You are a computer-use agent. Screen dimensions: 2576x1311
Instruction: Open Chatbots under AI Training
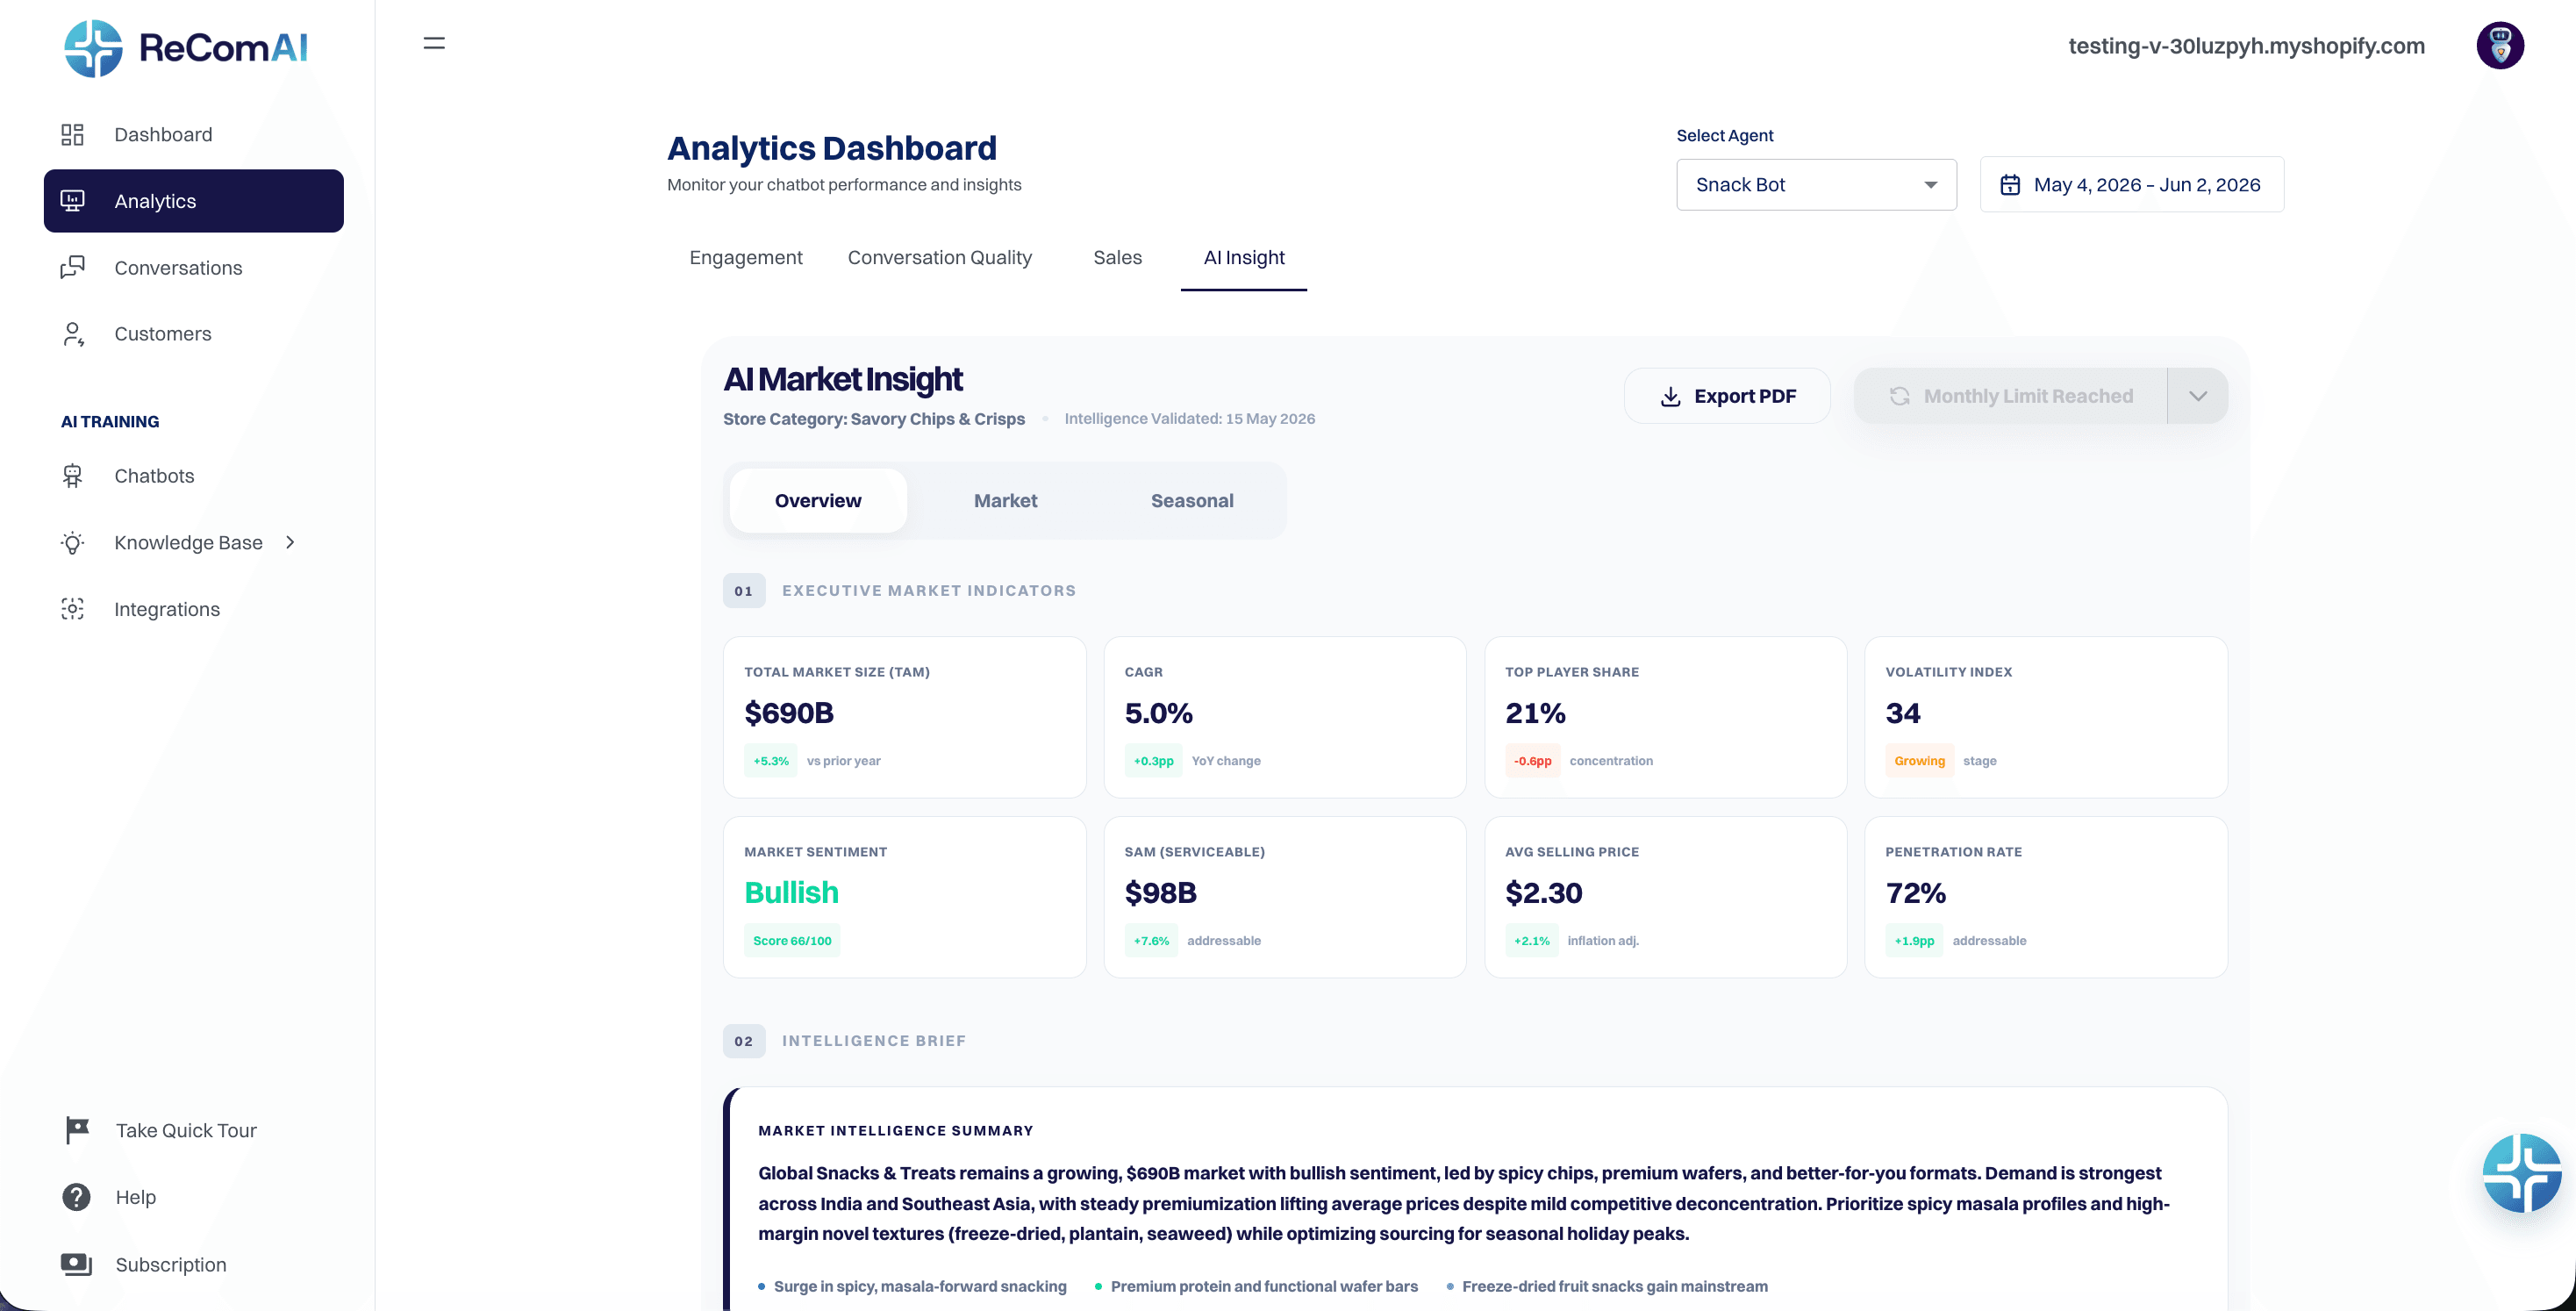193,476
